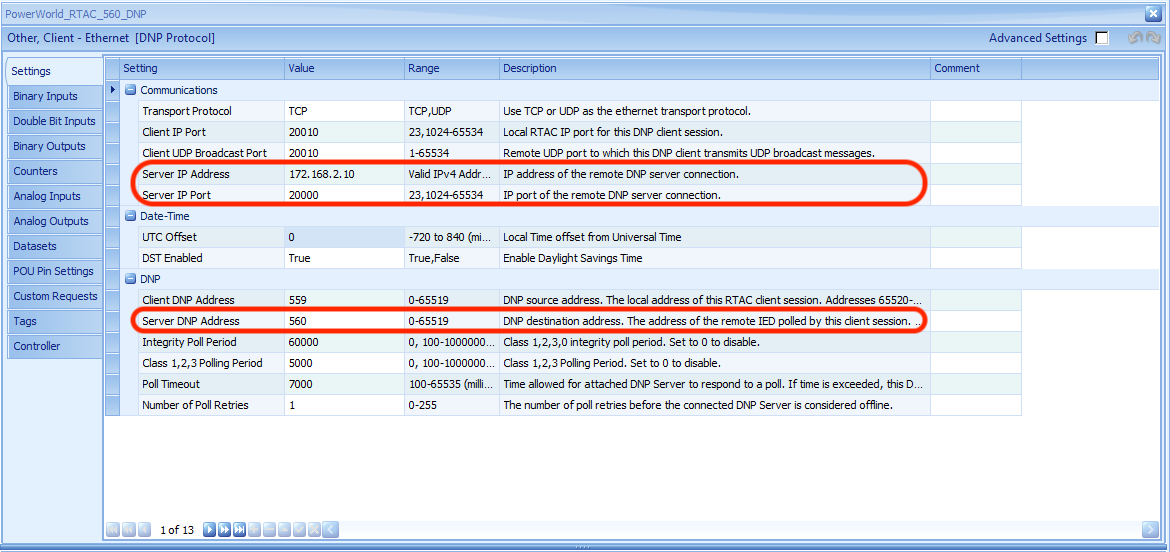Change the DST Enabled value True

344,258
